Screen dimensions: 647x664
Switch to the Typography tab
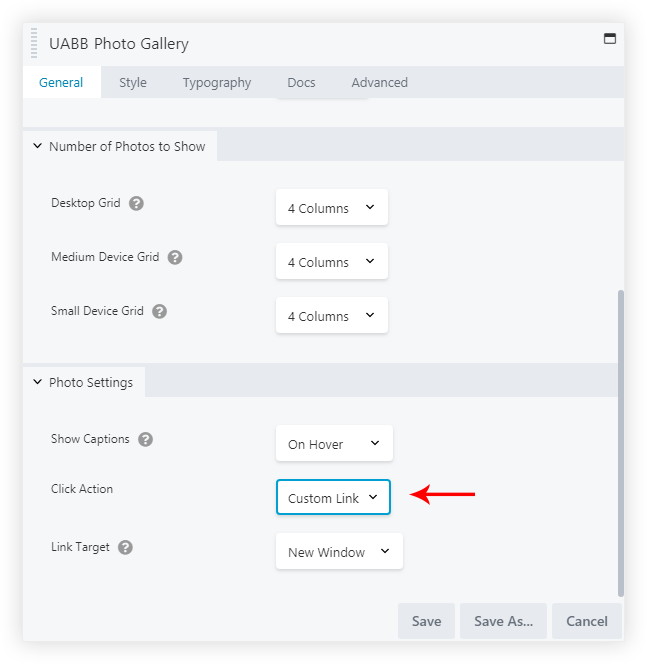(216, 83)
